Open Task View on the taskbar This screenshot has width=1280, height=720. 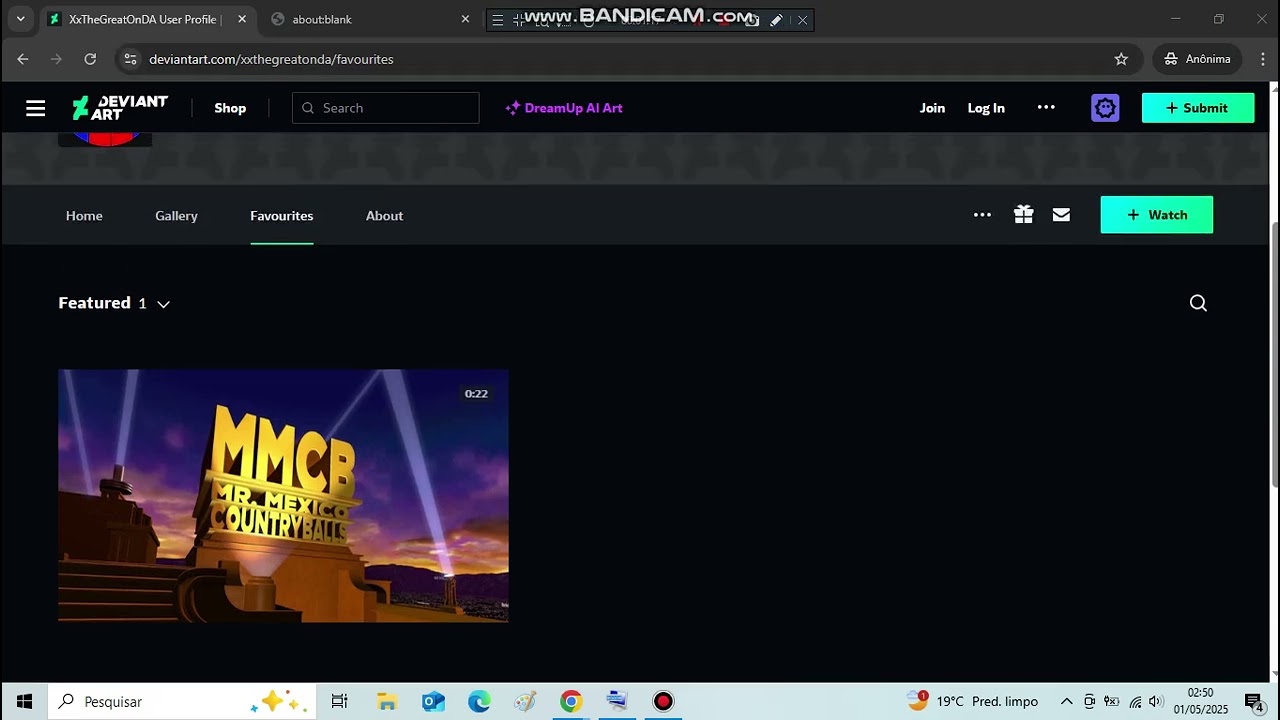[339, 701]
